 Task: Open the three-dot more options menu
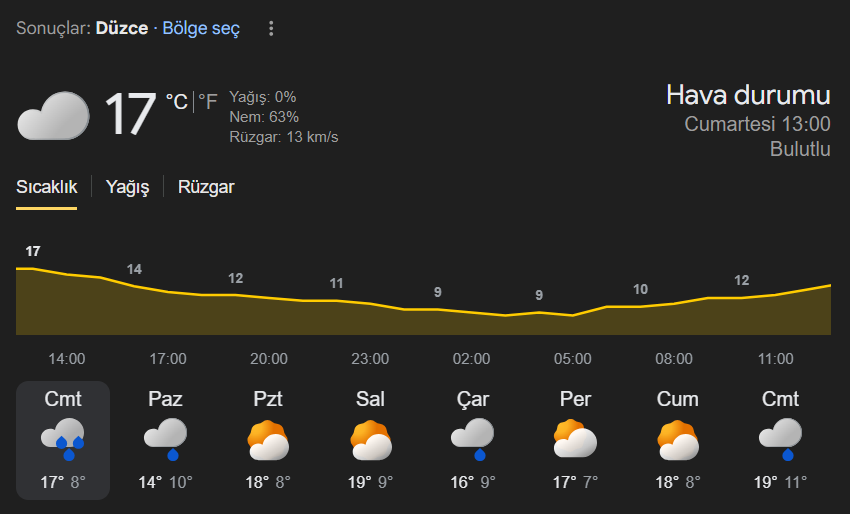270,29
